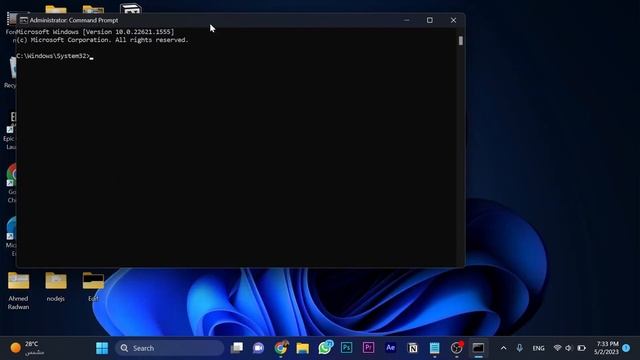Minimize the Command Prompt window
The width and height of the screenshot is (640, 360).
(x=407, y=20)
